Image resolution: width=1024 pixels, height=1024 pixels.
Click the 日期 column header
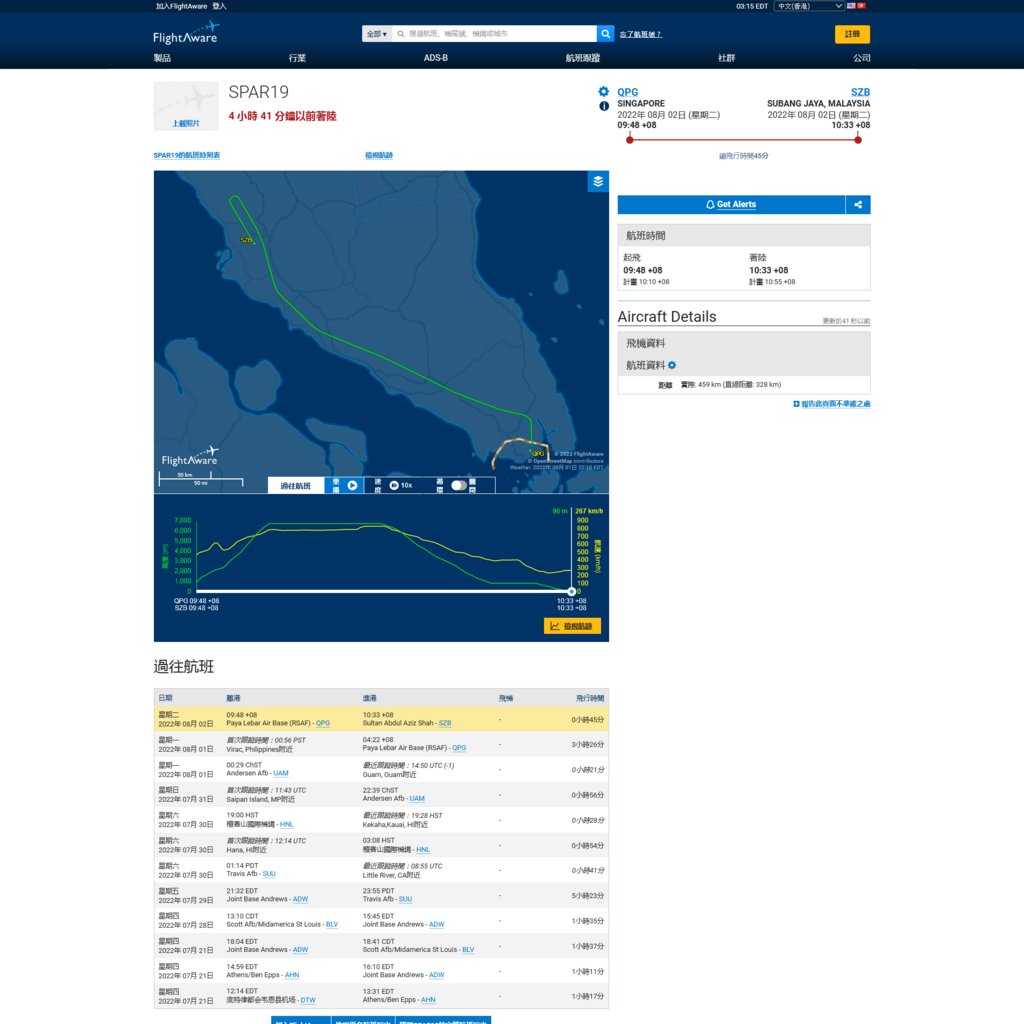pos(165,698)
